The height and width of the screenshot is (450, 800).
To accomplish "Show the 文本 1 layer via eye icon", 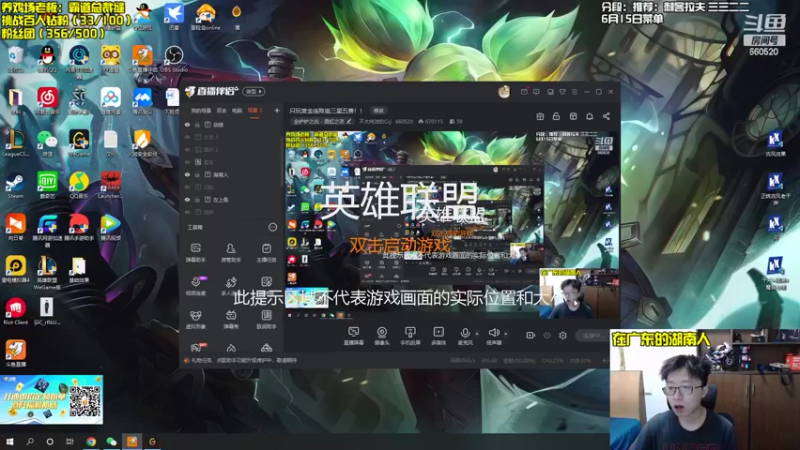I will [187, 137].
